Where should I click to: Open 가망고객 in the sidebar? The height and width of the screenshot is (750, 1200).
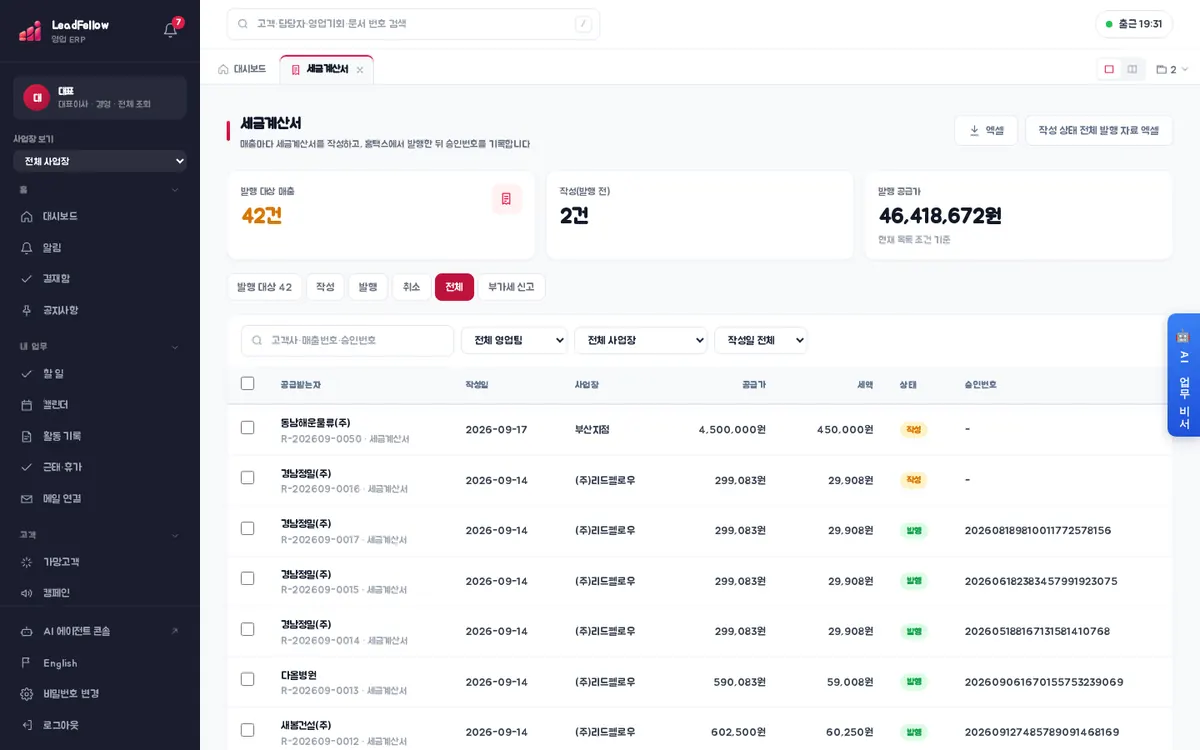[x=100, y=562]
